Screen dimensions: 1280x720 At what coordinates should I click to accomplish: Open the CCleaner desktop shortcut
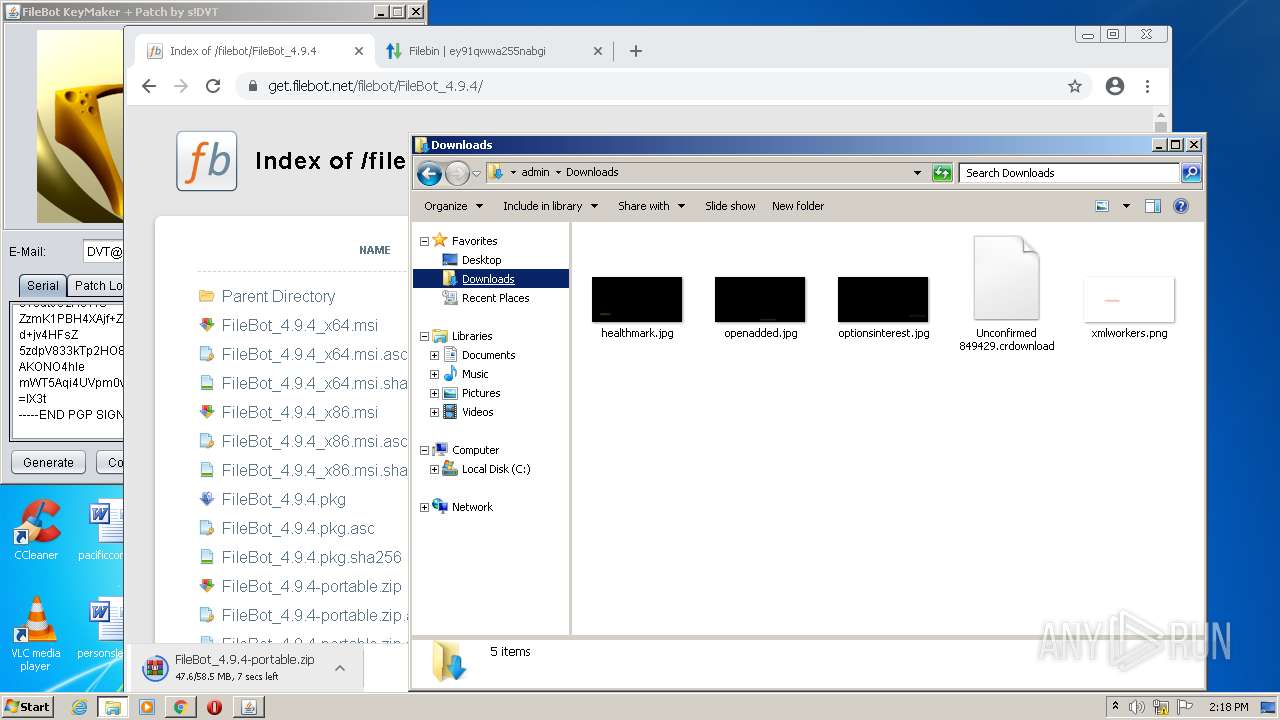tap(36, 530)
